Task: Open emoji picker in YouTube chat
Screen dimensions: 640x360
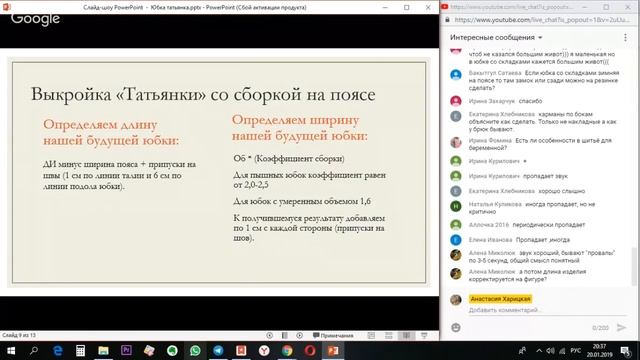Action: [456, 327]
